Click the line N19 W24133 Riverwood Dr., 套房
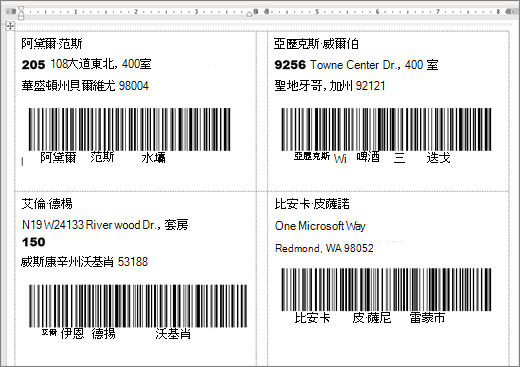The width and height of the screenshot is (520, 367). click(105, 225)
